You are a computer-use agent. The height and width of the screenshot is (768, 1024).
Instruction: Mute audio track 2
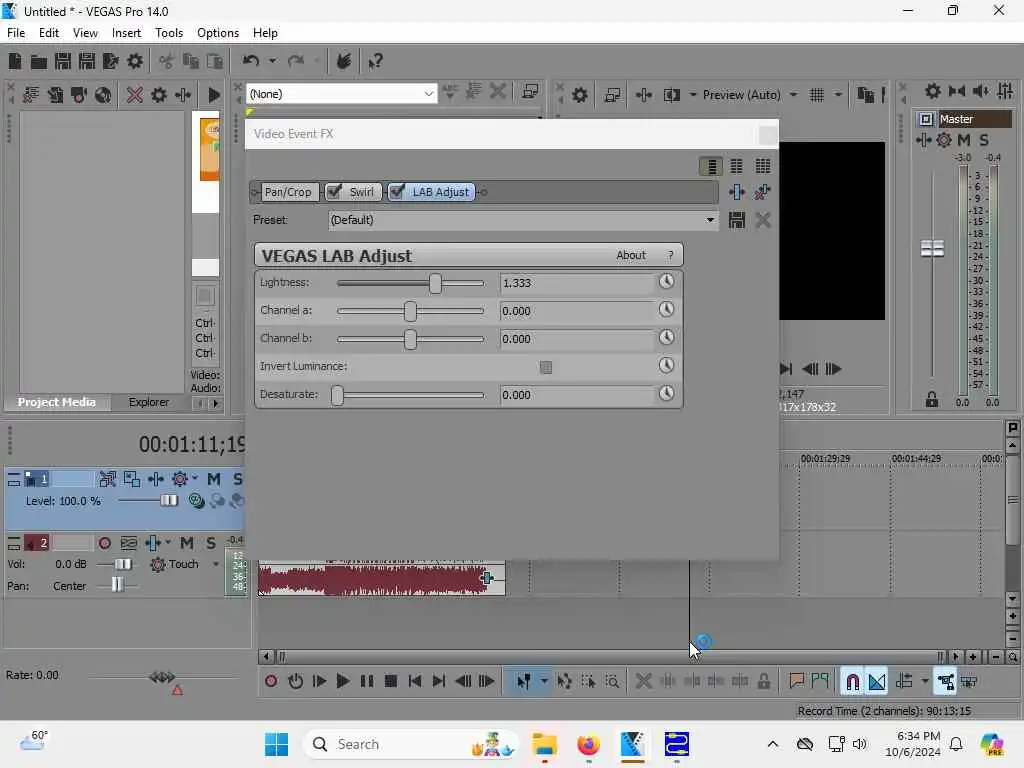click(x=187, y=543)
